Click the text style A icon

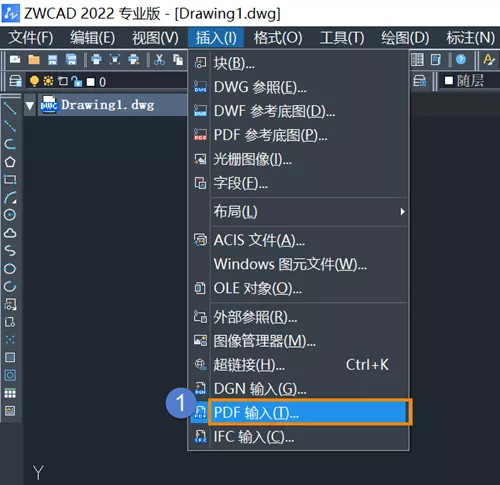coord(489,60)
